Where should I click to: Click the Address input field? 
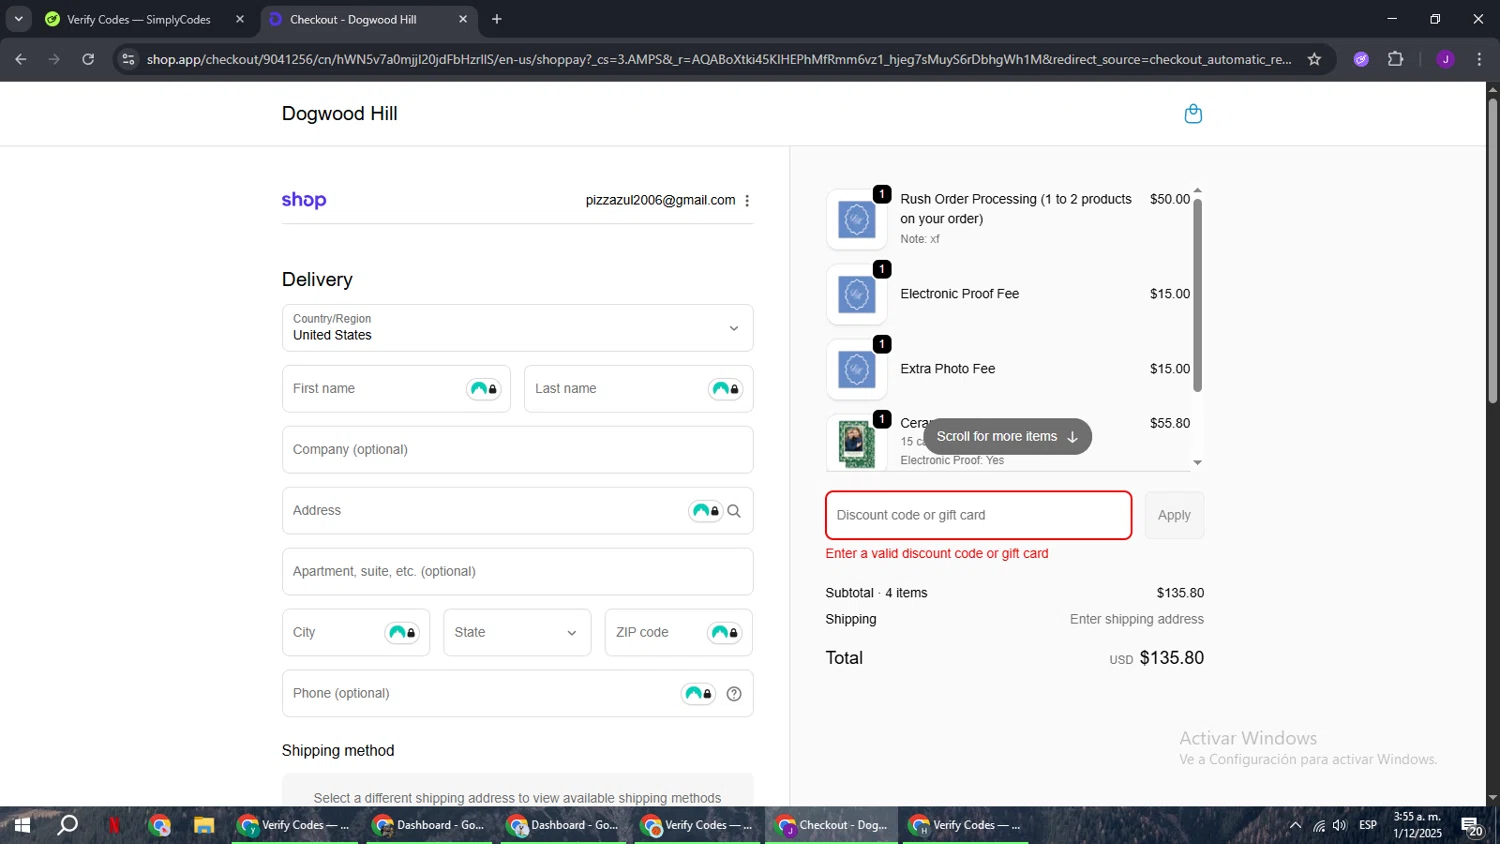click(x=517, y=511)
